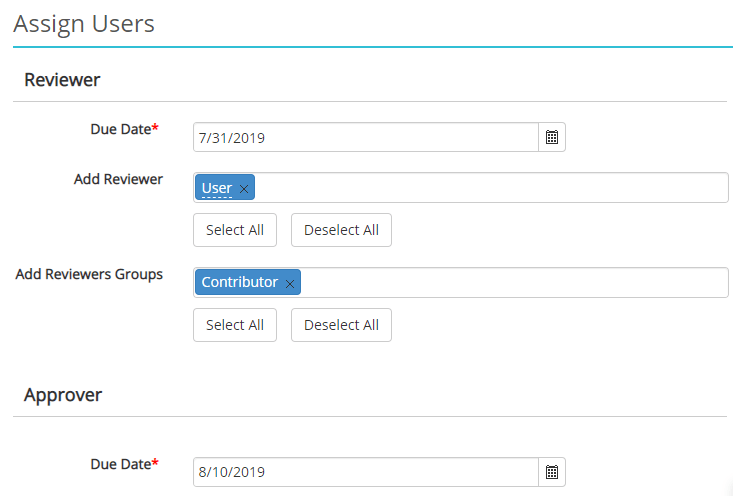Click the Contributor tag label
The width and height of the screenshot is (733, 496).
(239, 282)
